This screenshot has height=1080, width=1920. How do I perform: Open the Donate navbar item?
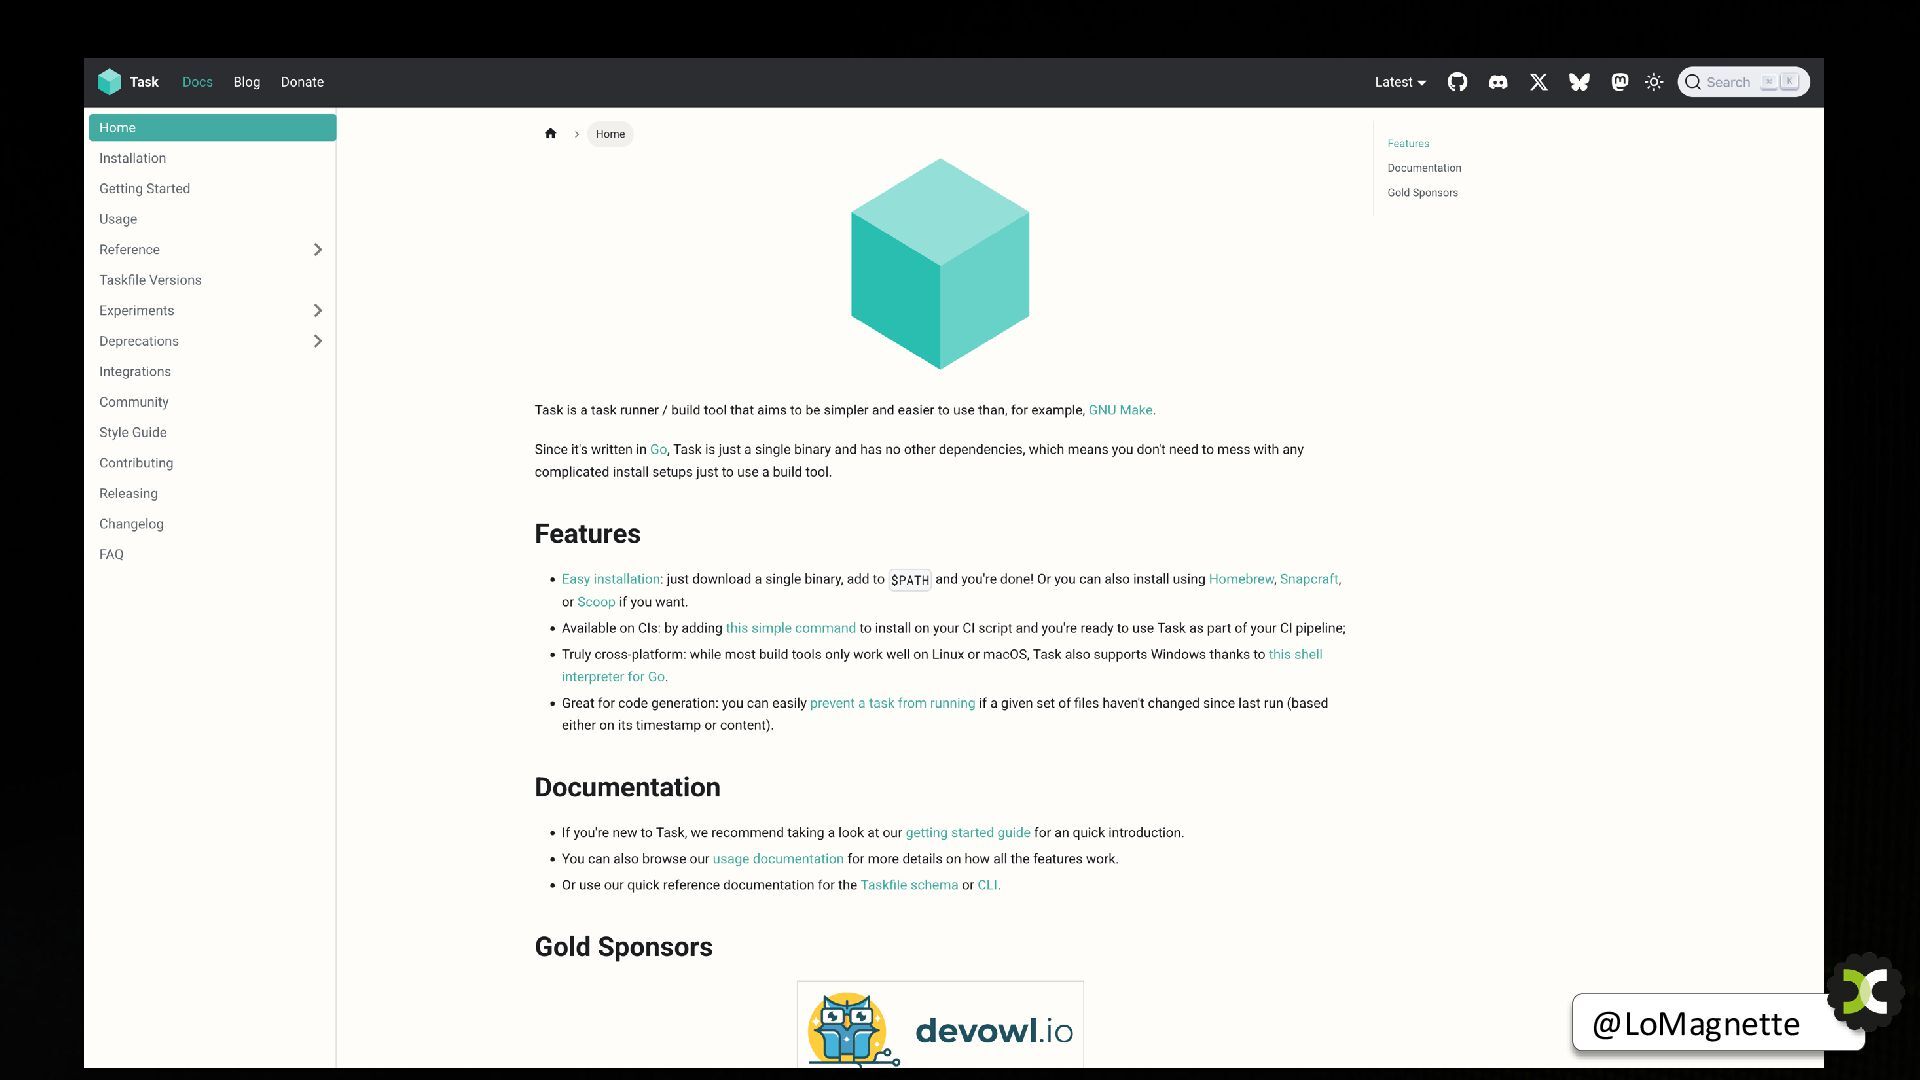pos(302,82)
